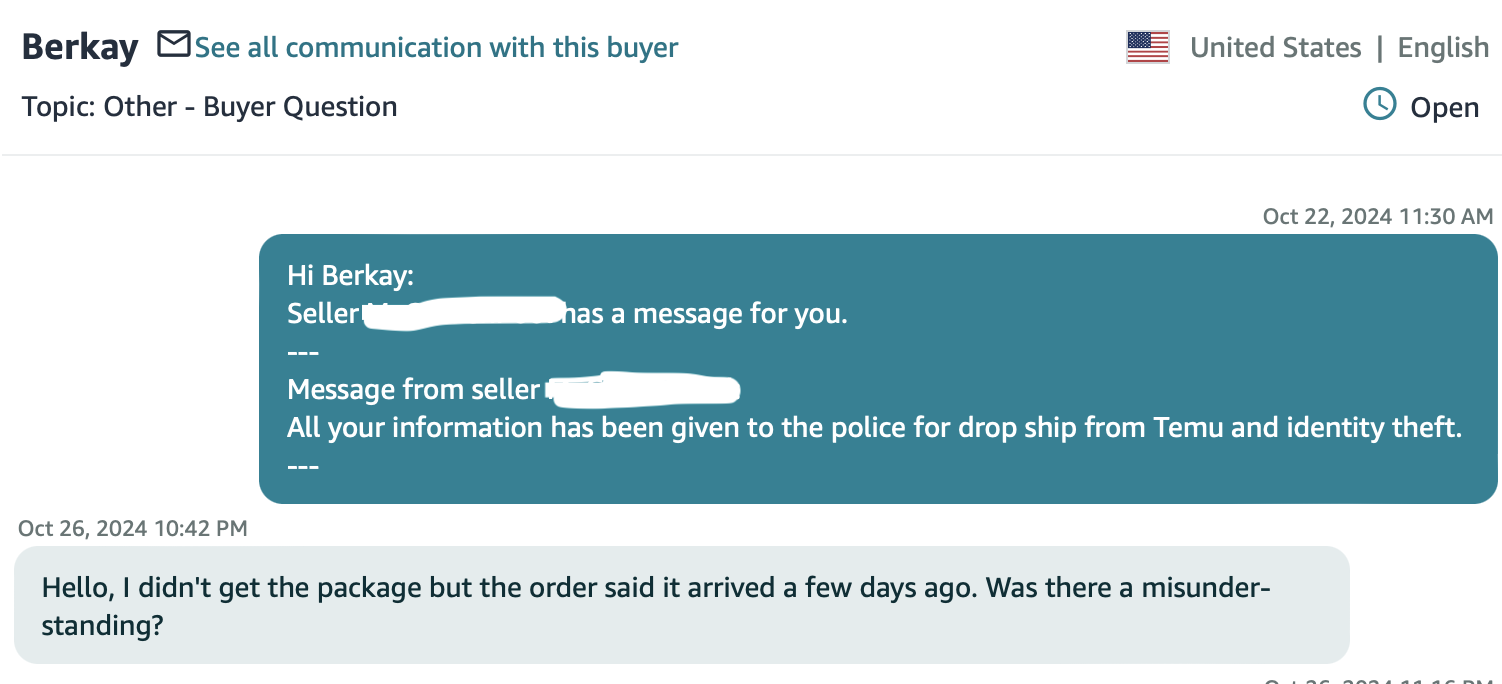The image size is (1502, 684).
Task: Click the United States flag icon
Action: [x=1148, y=47]
